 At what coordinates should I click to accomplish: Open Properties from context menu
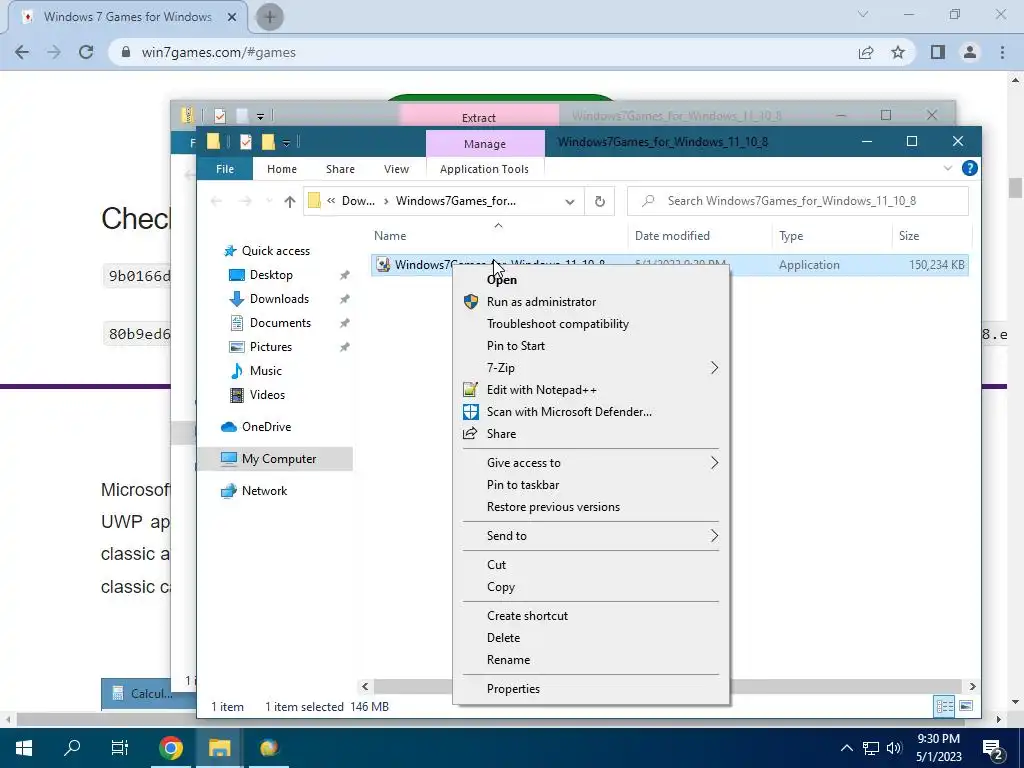coord(513,689)
